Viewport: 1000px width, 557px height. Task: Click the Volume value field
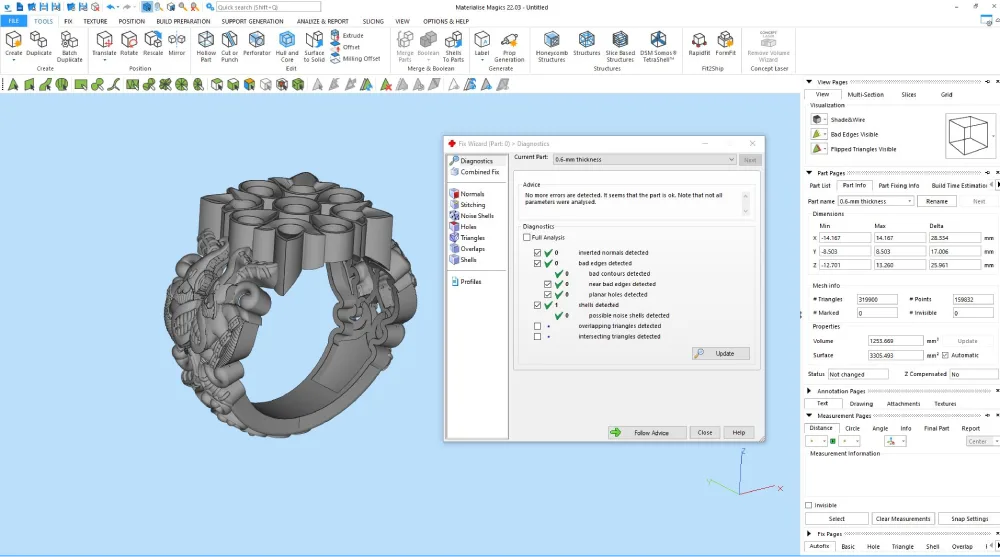pyautogui.click(x=895, y=341)
